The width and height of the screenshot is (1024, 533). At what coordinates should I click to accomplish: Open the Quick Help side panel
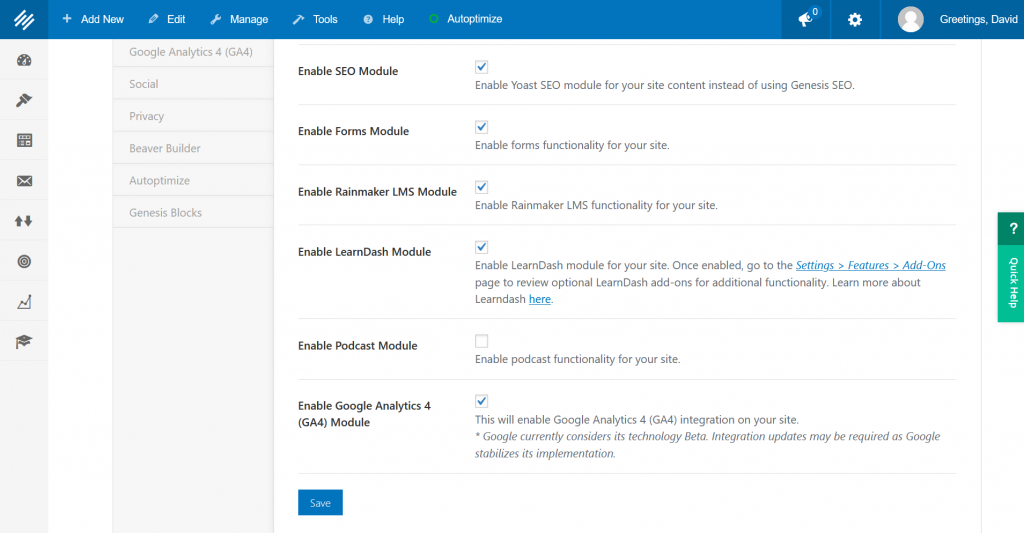1011,268
